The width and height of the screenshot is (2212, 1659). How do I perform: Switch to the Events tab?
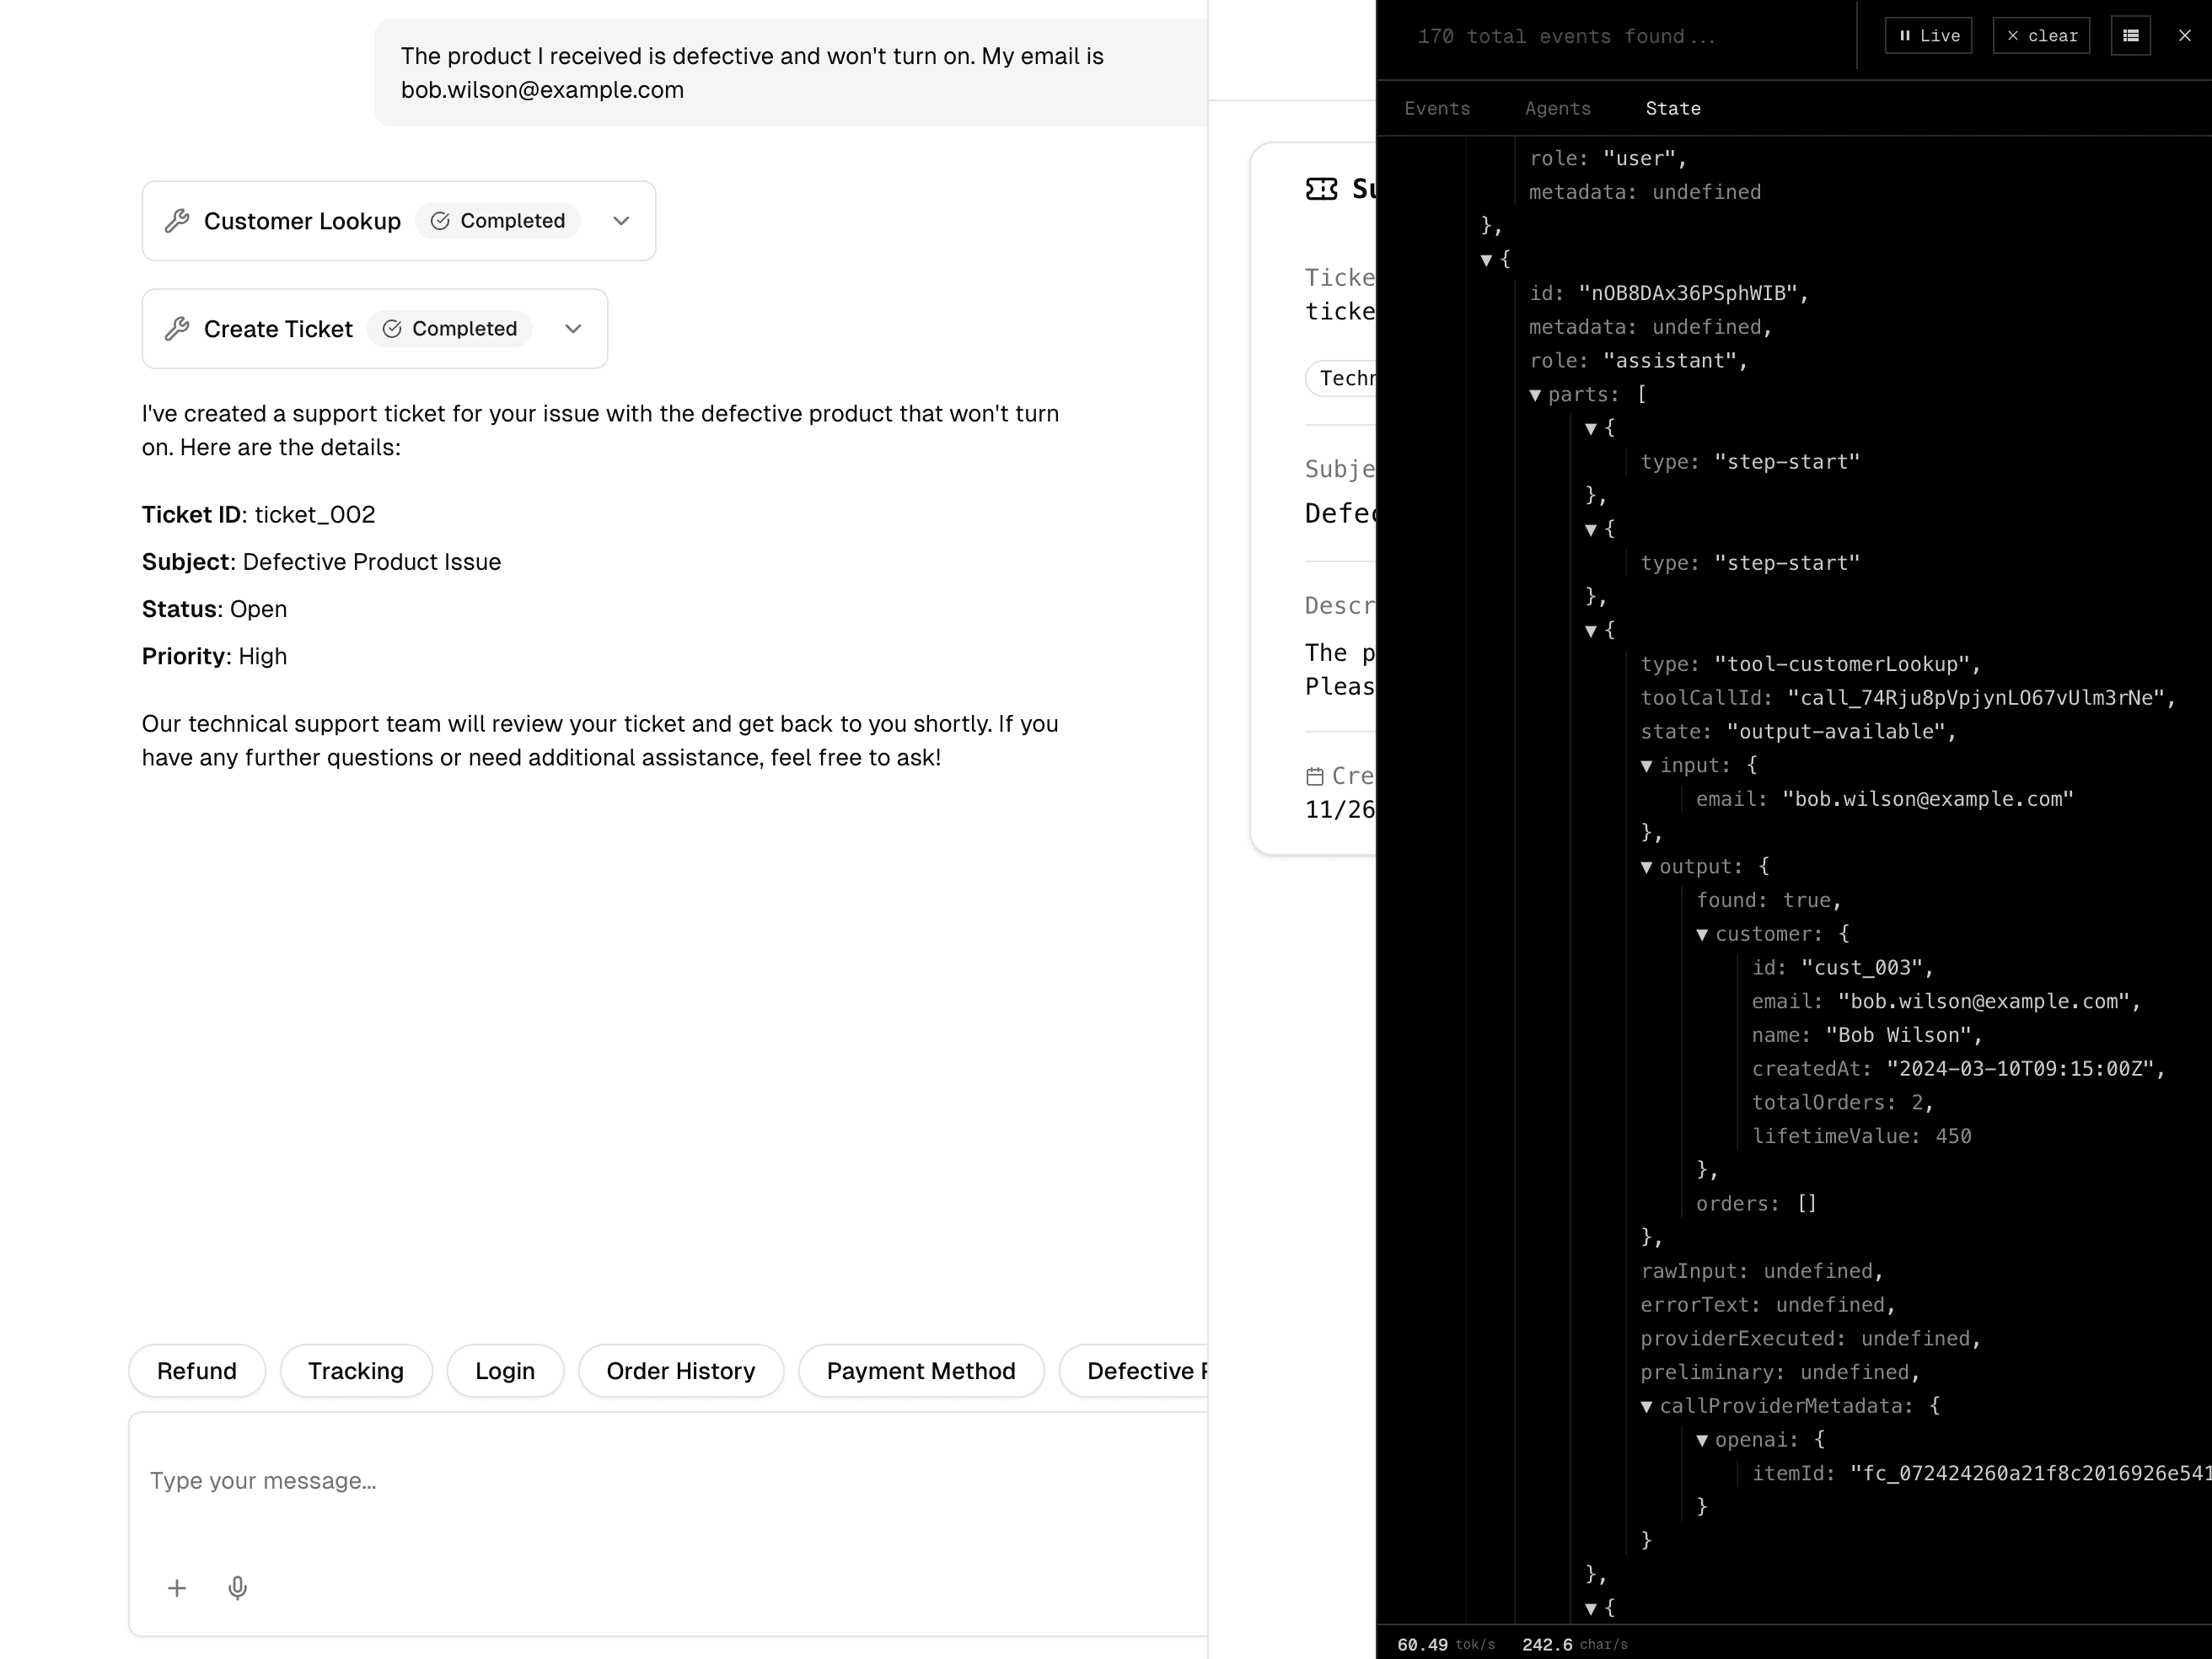pyautogui.click(x=1437, y=109)
